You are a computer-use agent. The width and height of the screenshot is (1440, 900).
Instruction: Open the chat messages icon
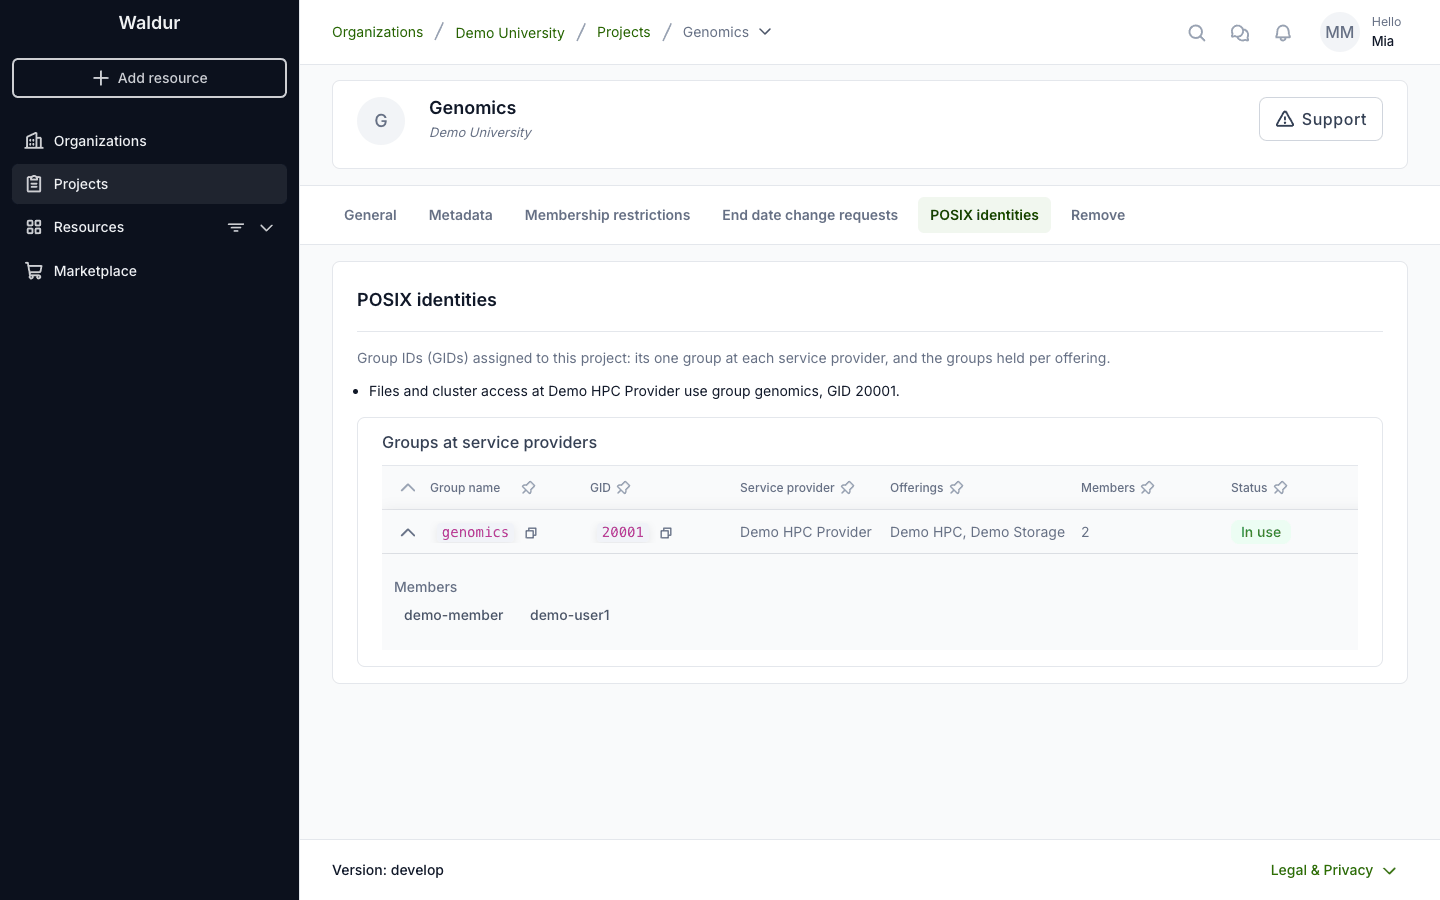1240,33
